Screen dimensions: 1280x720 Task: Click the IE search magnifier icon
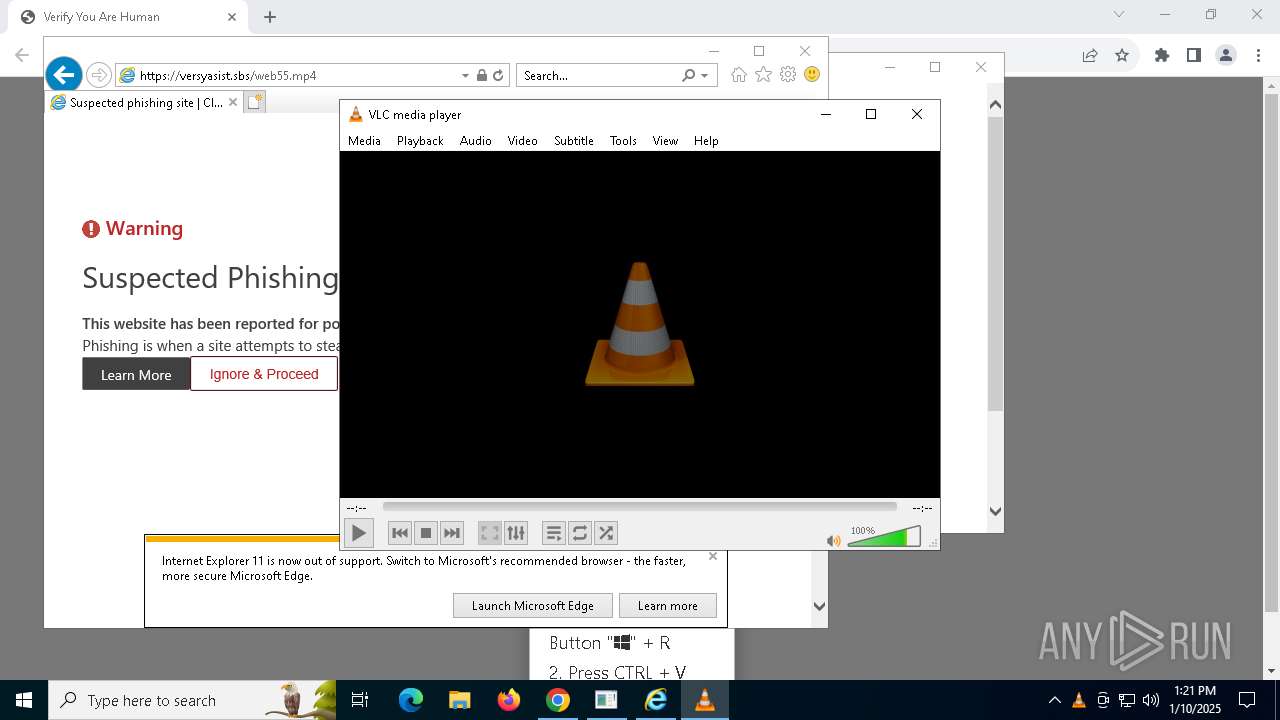pos(688,75)
